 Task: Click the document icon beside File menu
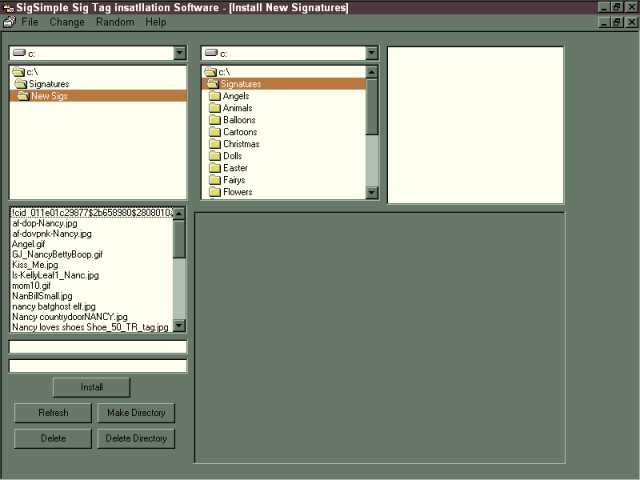[9, 22]
